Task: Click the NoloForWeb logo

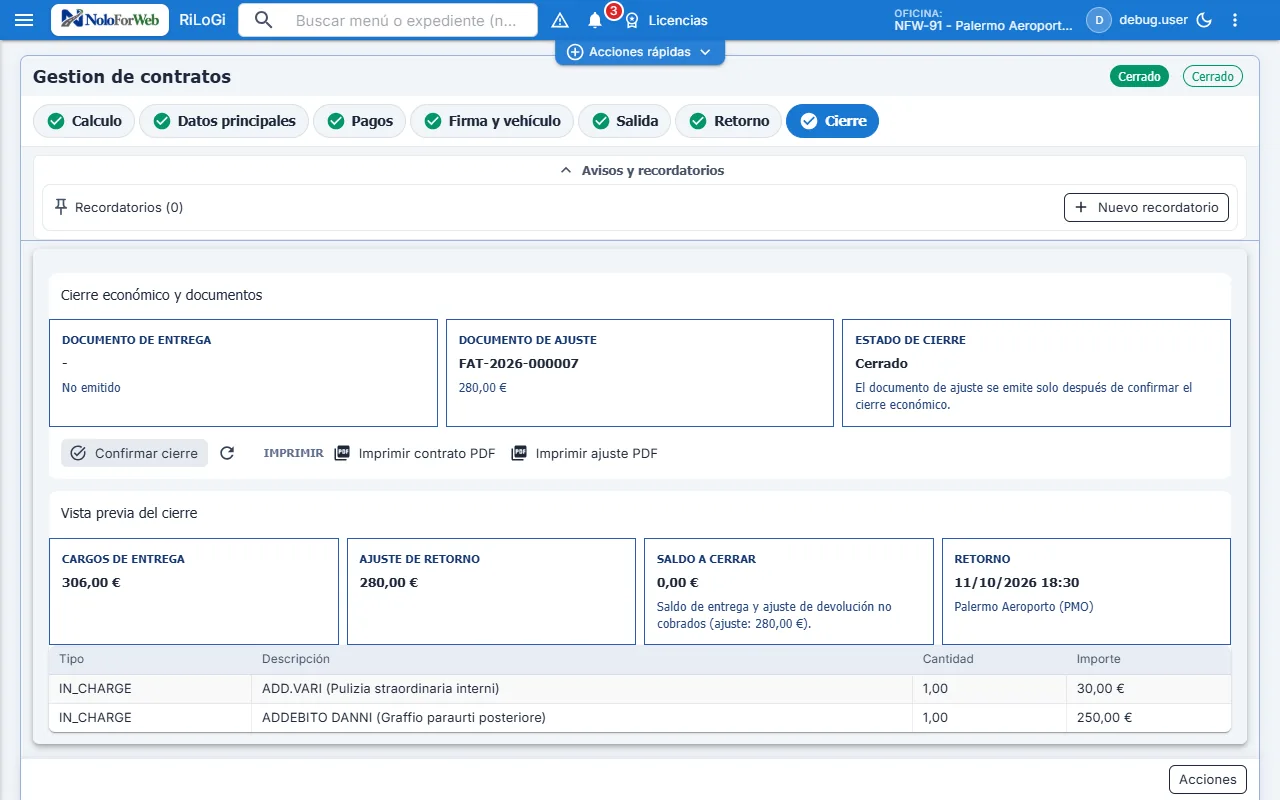Action: tap(110, 20)
